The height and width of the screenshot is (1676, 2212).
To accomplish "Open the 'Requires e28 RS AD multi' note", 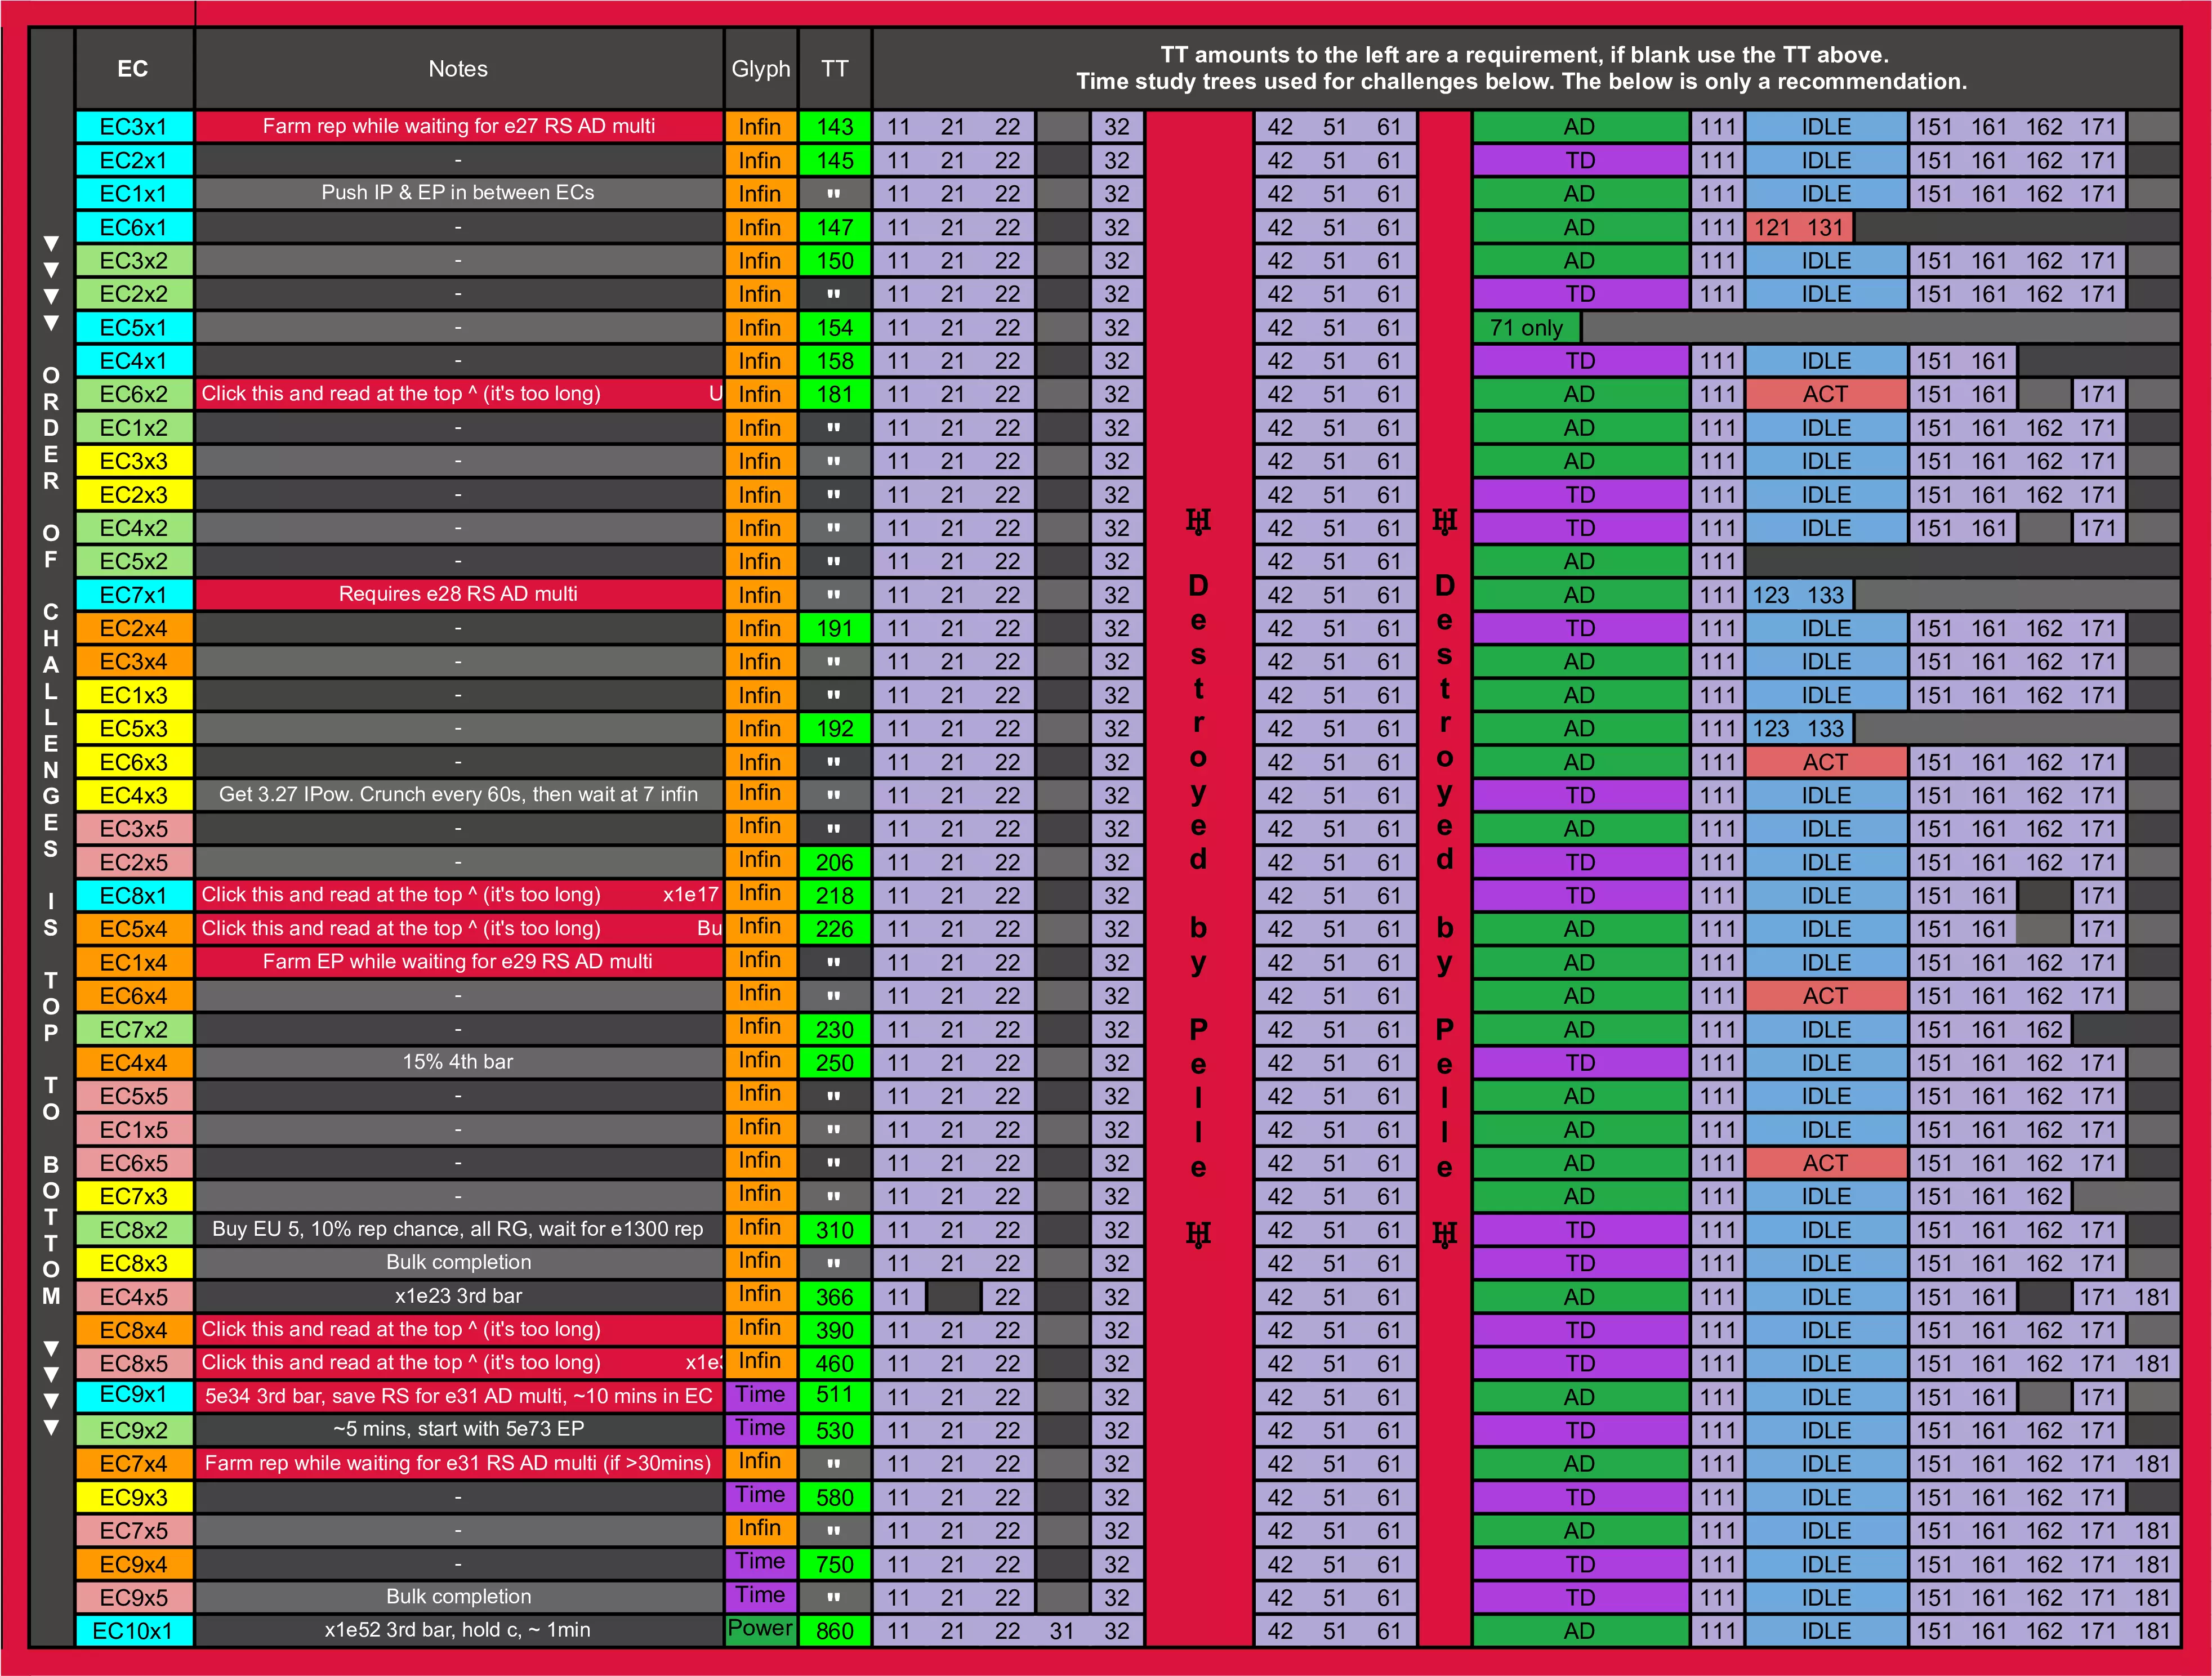I will (458, 594).
